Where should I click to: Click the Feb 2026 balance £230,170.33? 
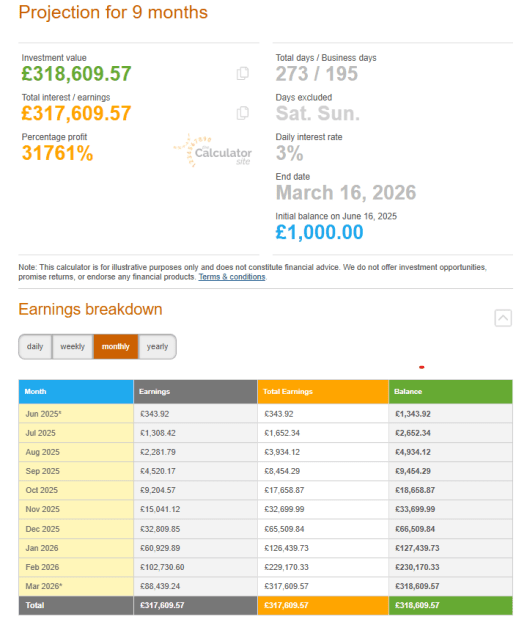[417, 567]
